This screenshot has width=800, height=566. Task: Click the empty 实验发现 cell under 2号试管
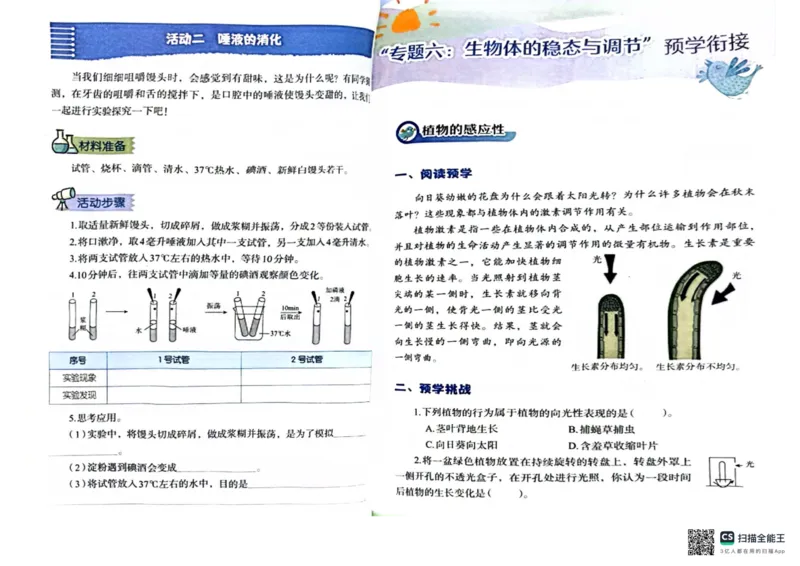[x=306, y=395]
